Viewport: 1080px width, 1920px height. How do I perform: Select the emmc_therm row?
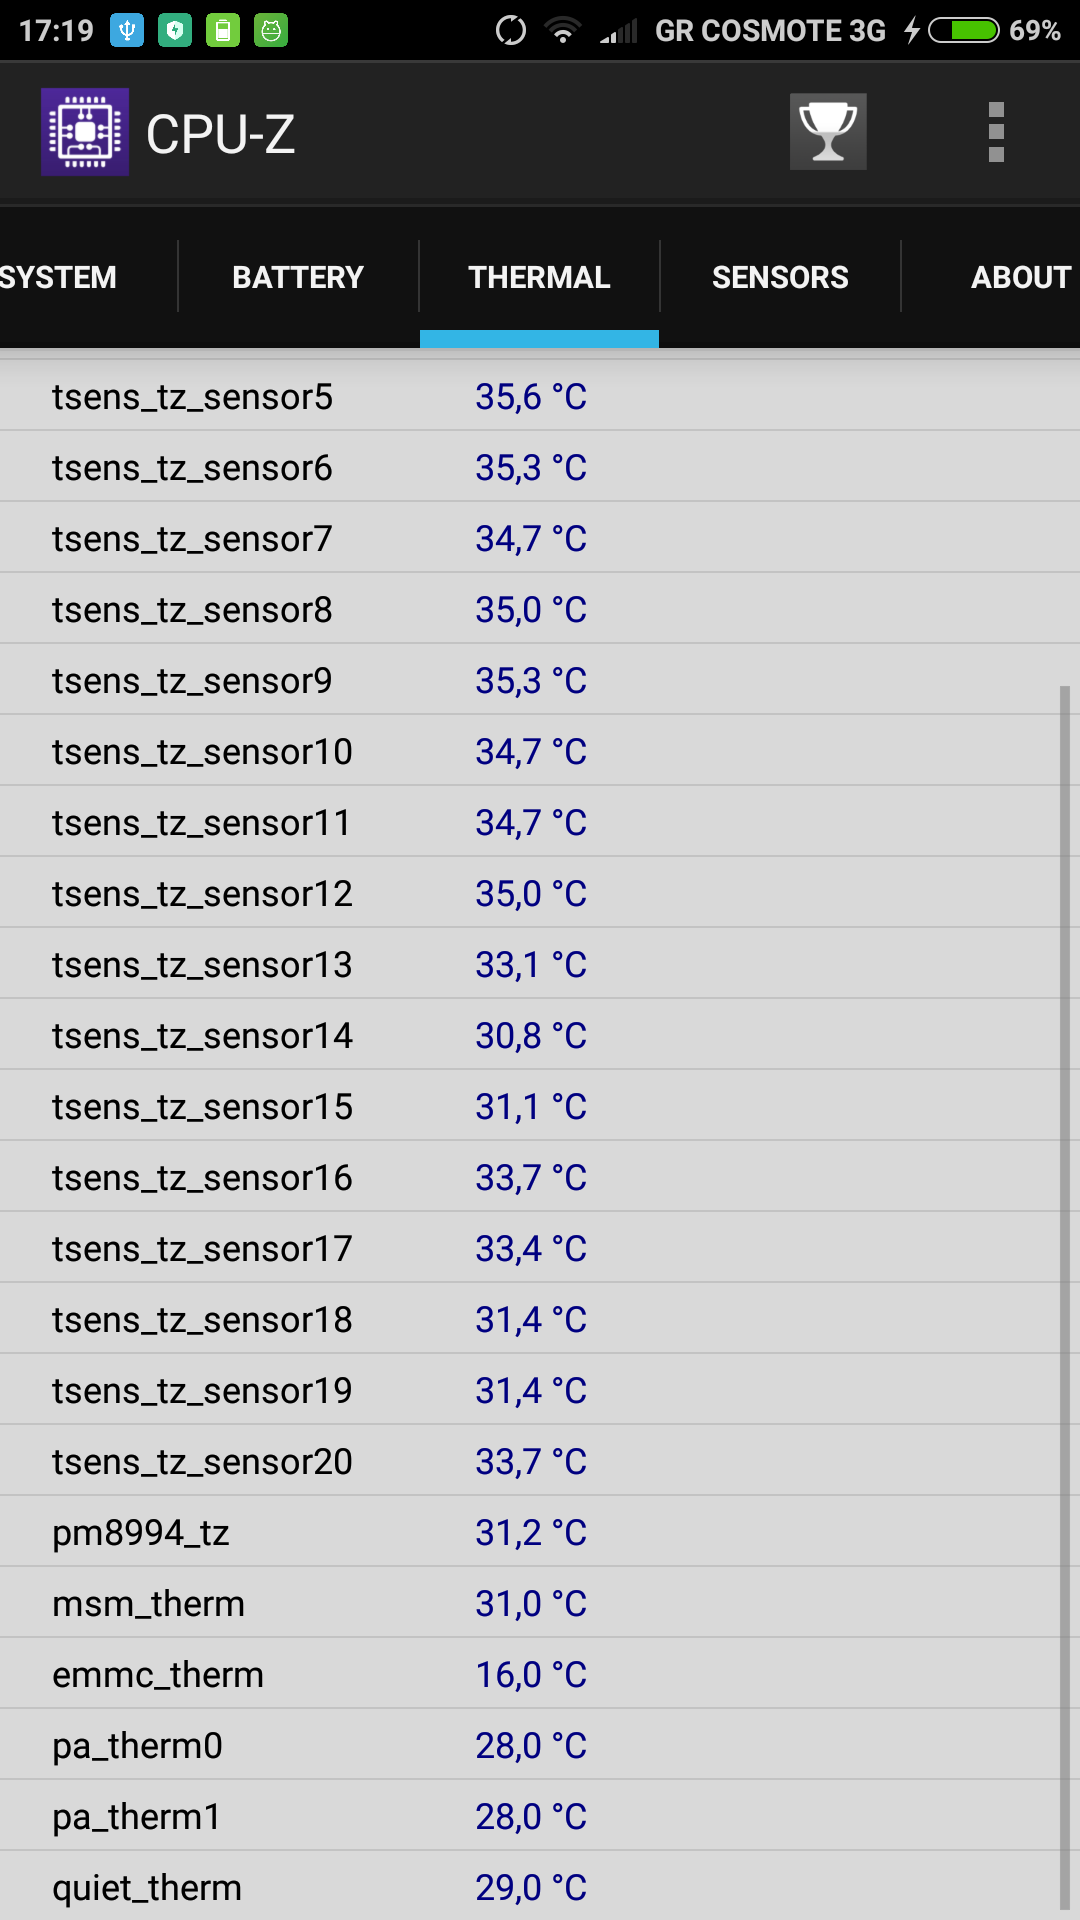point(530,1674)
